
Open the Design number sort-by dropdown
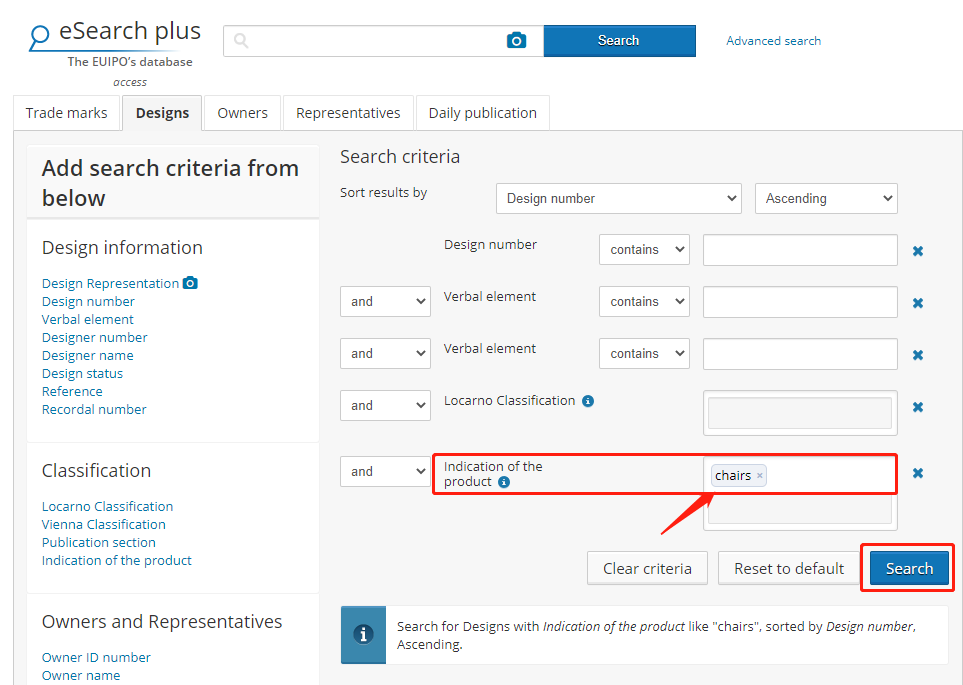pyautogui.click(x=618, y=198)
